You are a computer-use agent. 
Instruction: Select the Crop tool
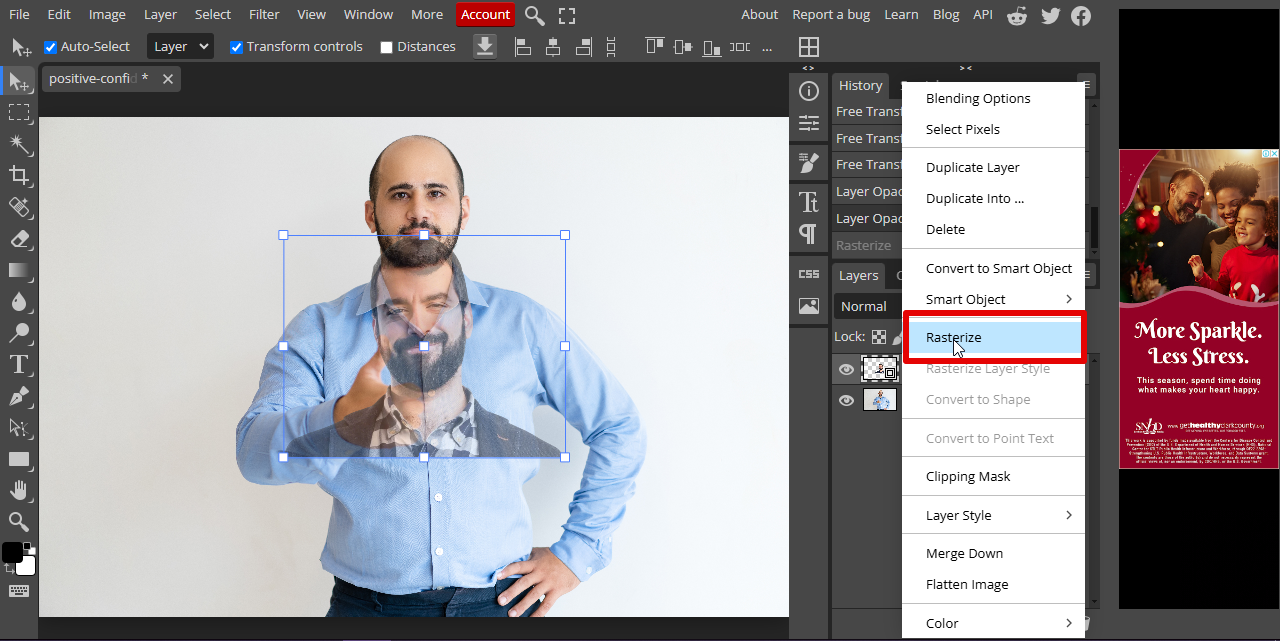pyautogui.click(x=19, y=176)
